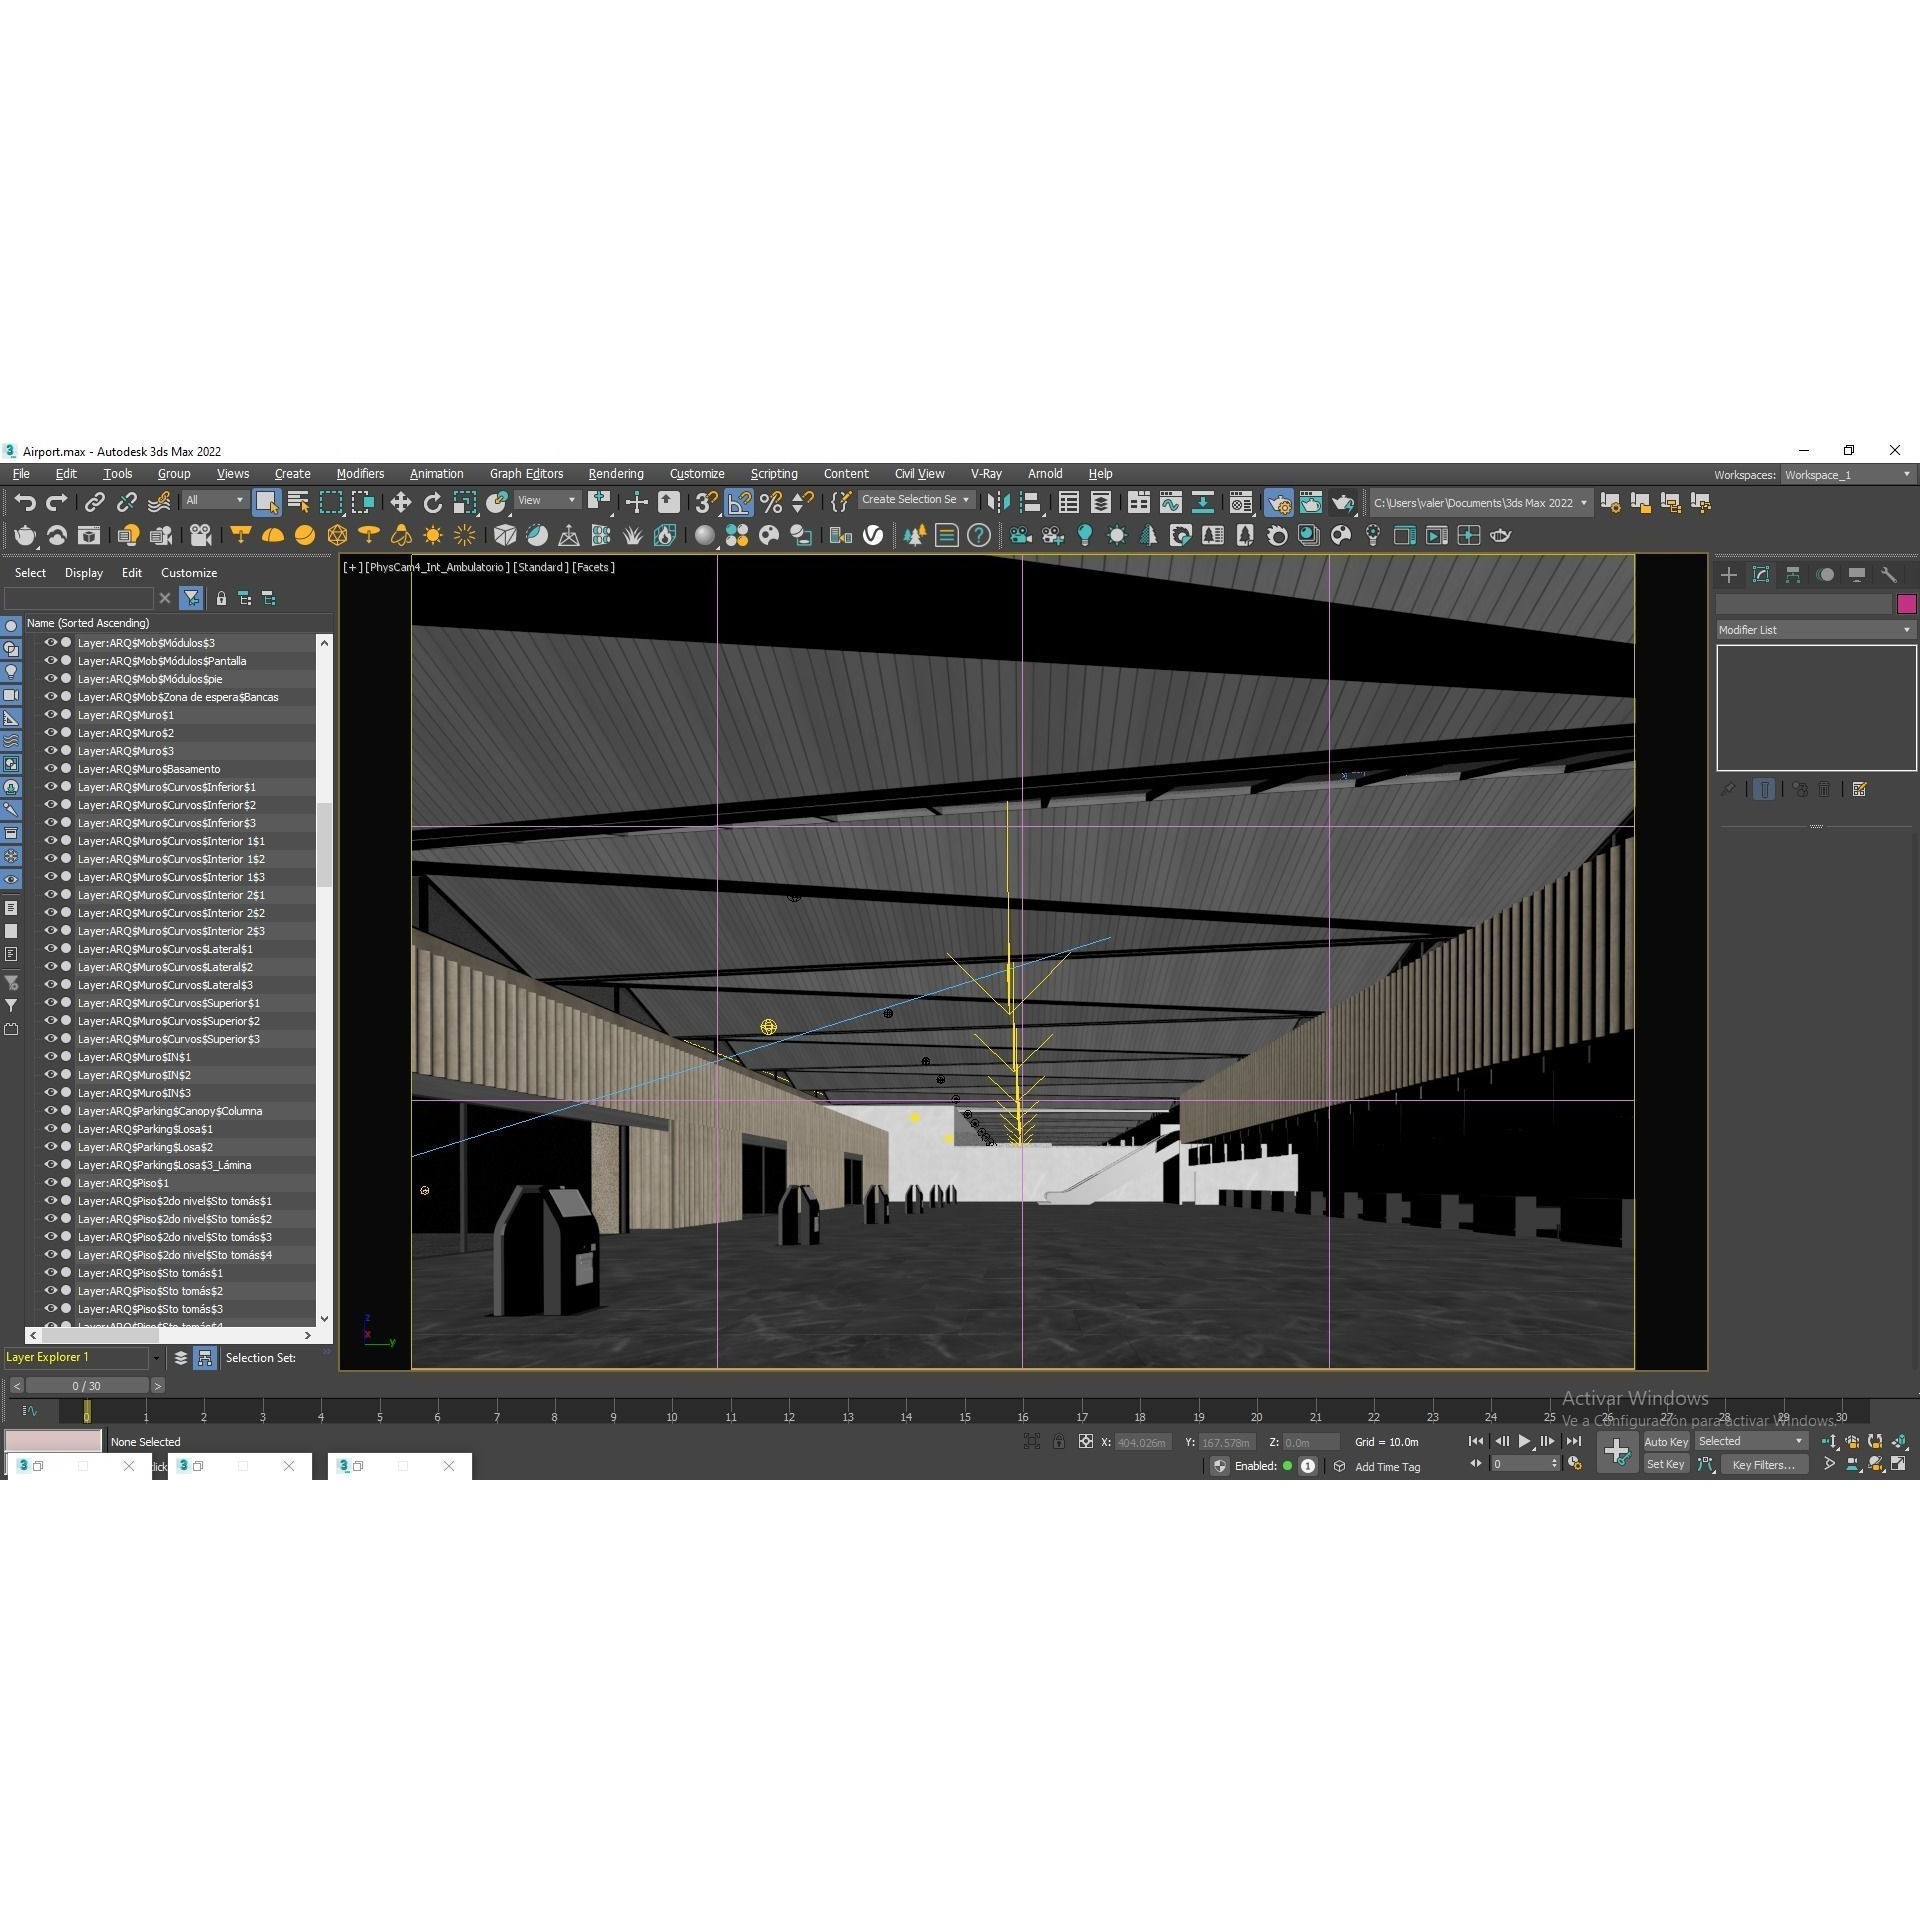Open the Curve Editor icon
The width and height of the screenshot is (1920, 1920).
coord(1171,503)
